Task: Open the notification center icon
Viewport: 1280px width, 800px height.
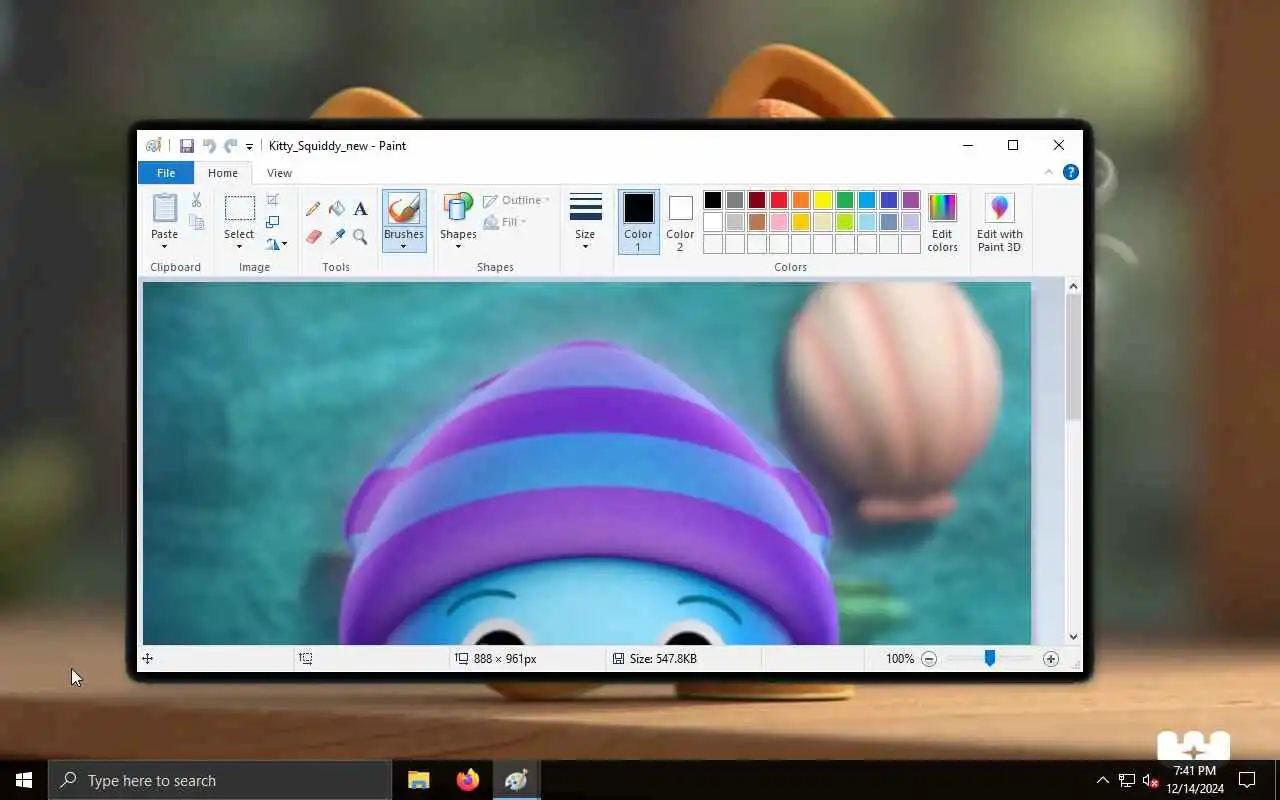Action: click(x=1247, y=780)
